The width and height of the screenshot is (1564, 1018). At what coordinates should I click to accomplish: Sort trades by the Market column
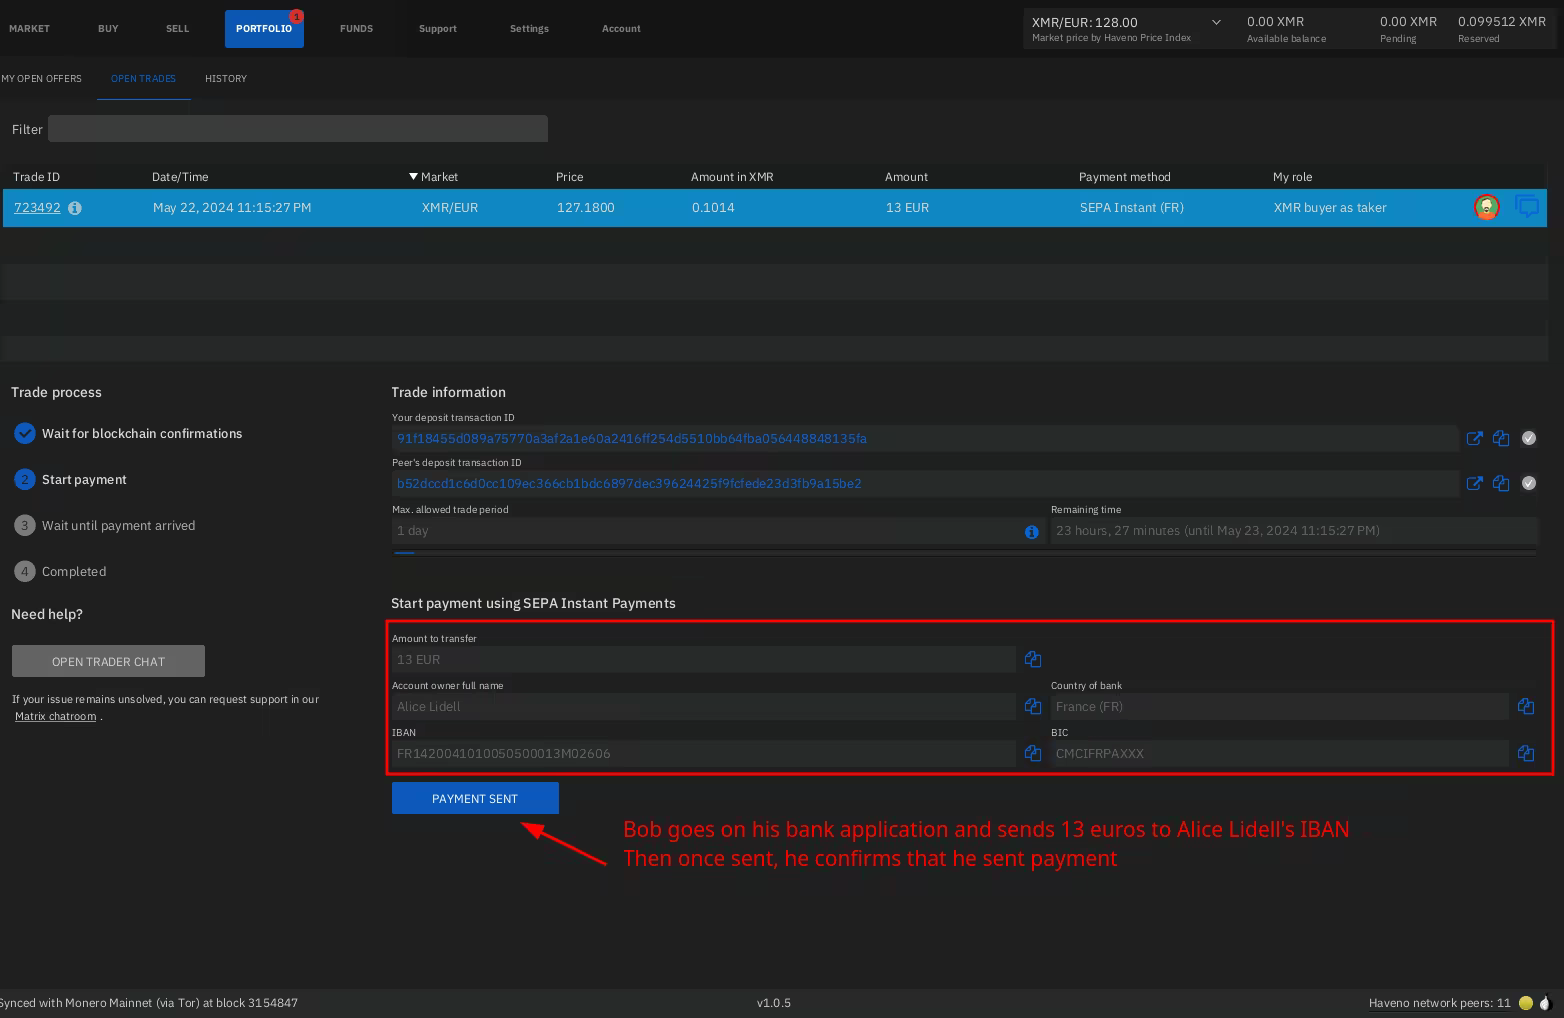coord(438,177)
